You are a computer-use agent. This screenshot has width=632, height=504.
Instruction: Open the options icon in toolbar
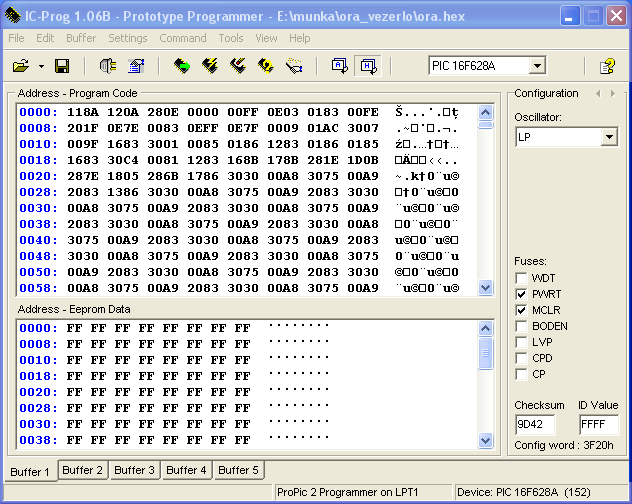click(137, 66)
